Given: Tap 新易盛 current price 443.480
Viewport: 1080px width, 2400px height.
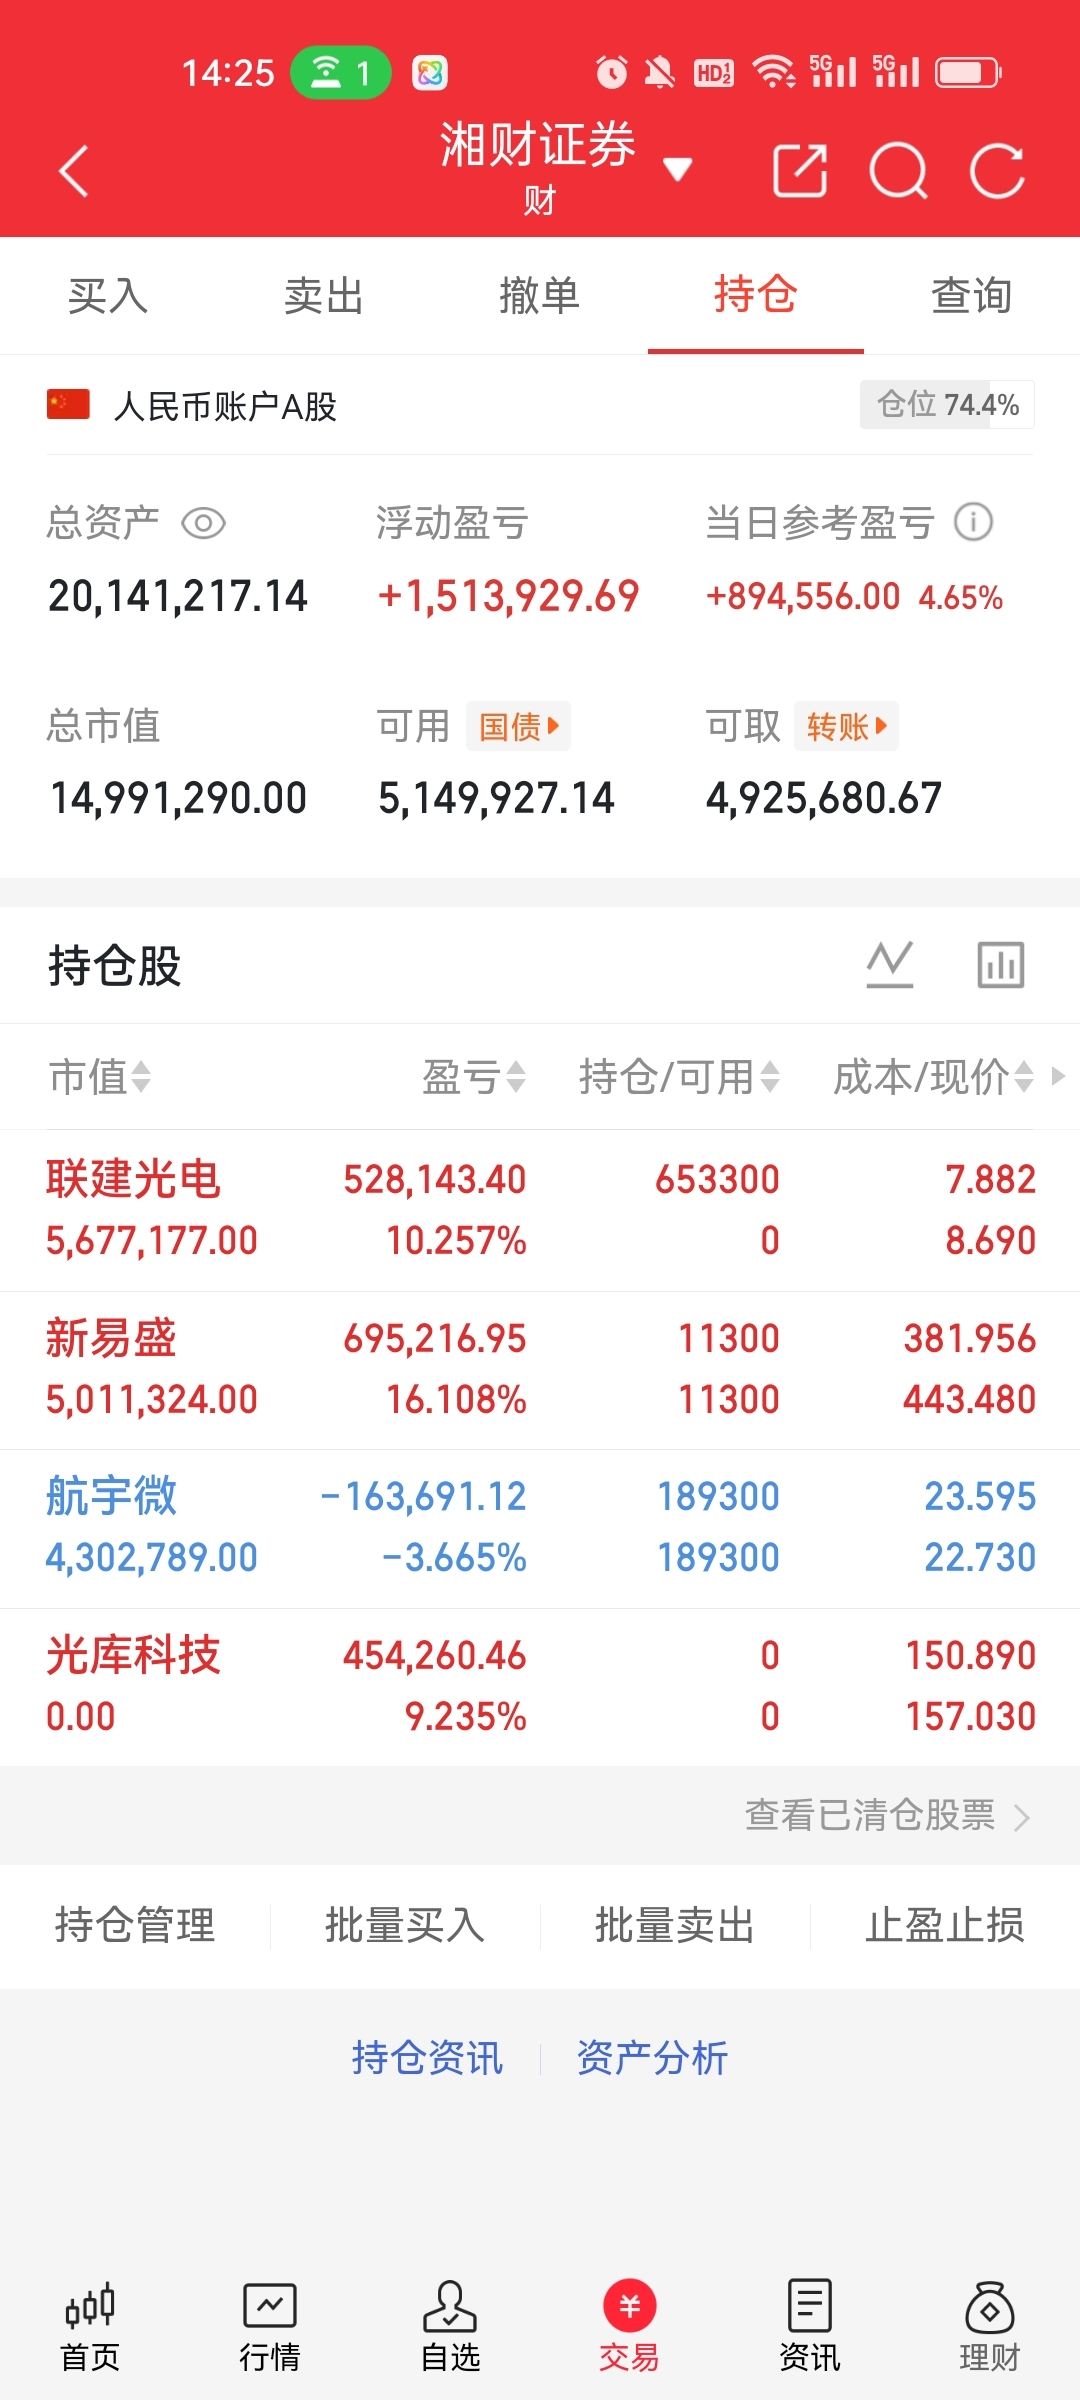Looking at the screenshot, I should [969, 1400].
